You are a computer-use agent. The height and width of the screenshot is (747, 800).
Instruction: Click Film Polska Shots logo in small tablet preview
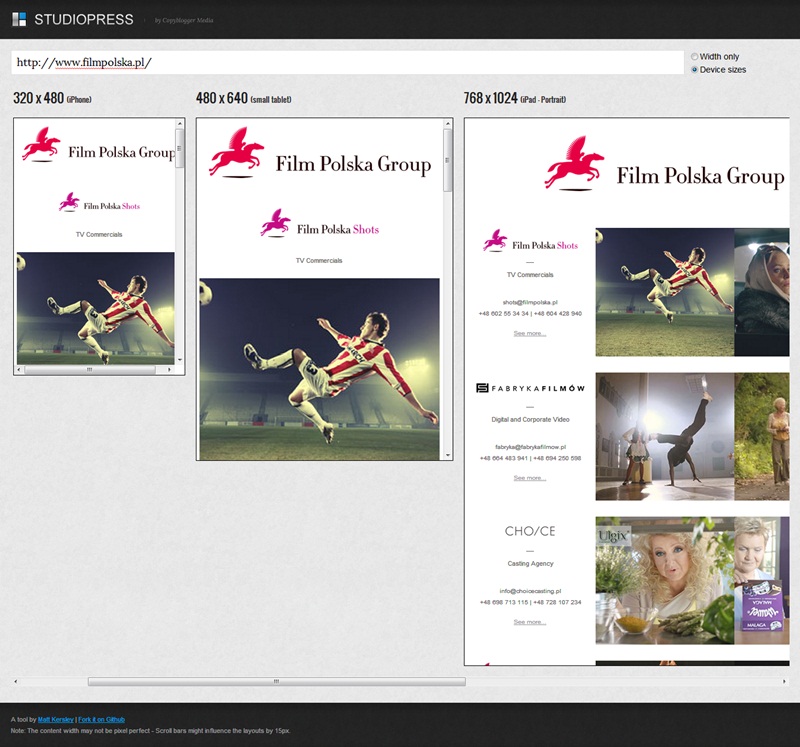[319, 223]
